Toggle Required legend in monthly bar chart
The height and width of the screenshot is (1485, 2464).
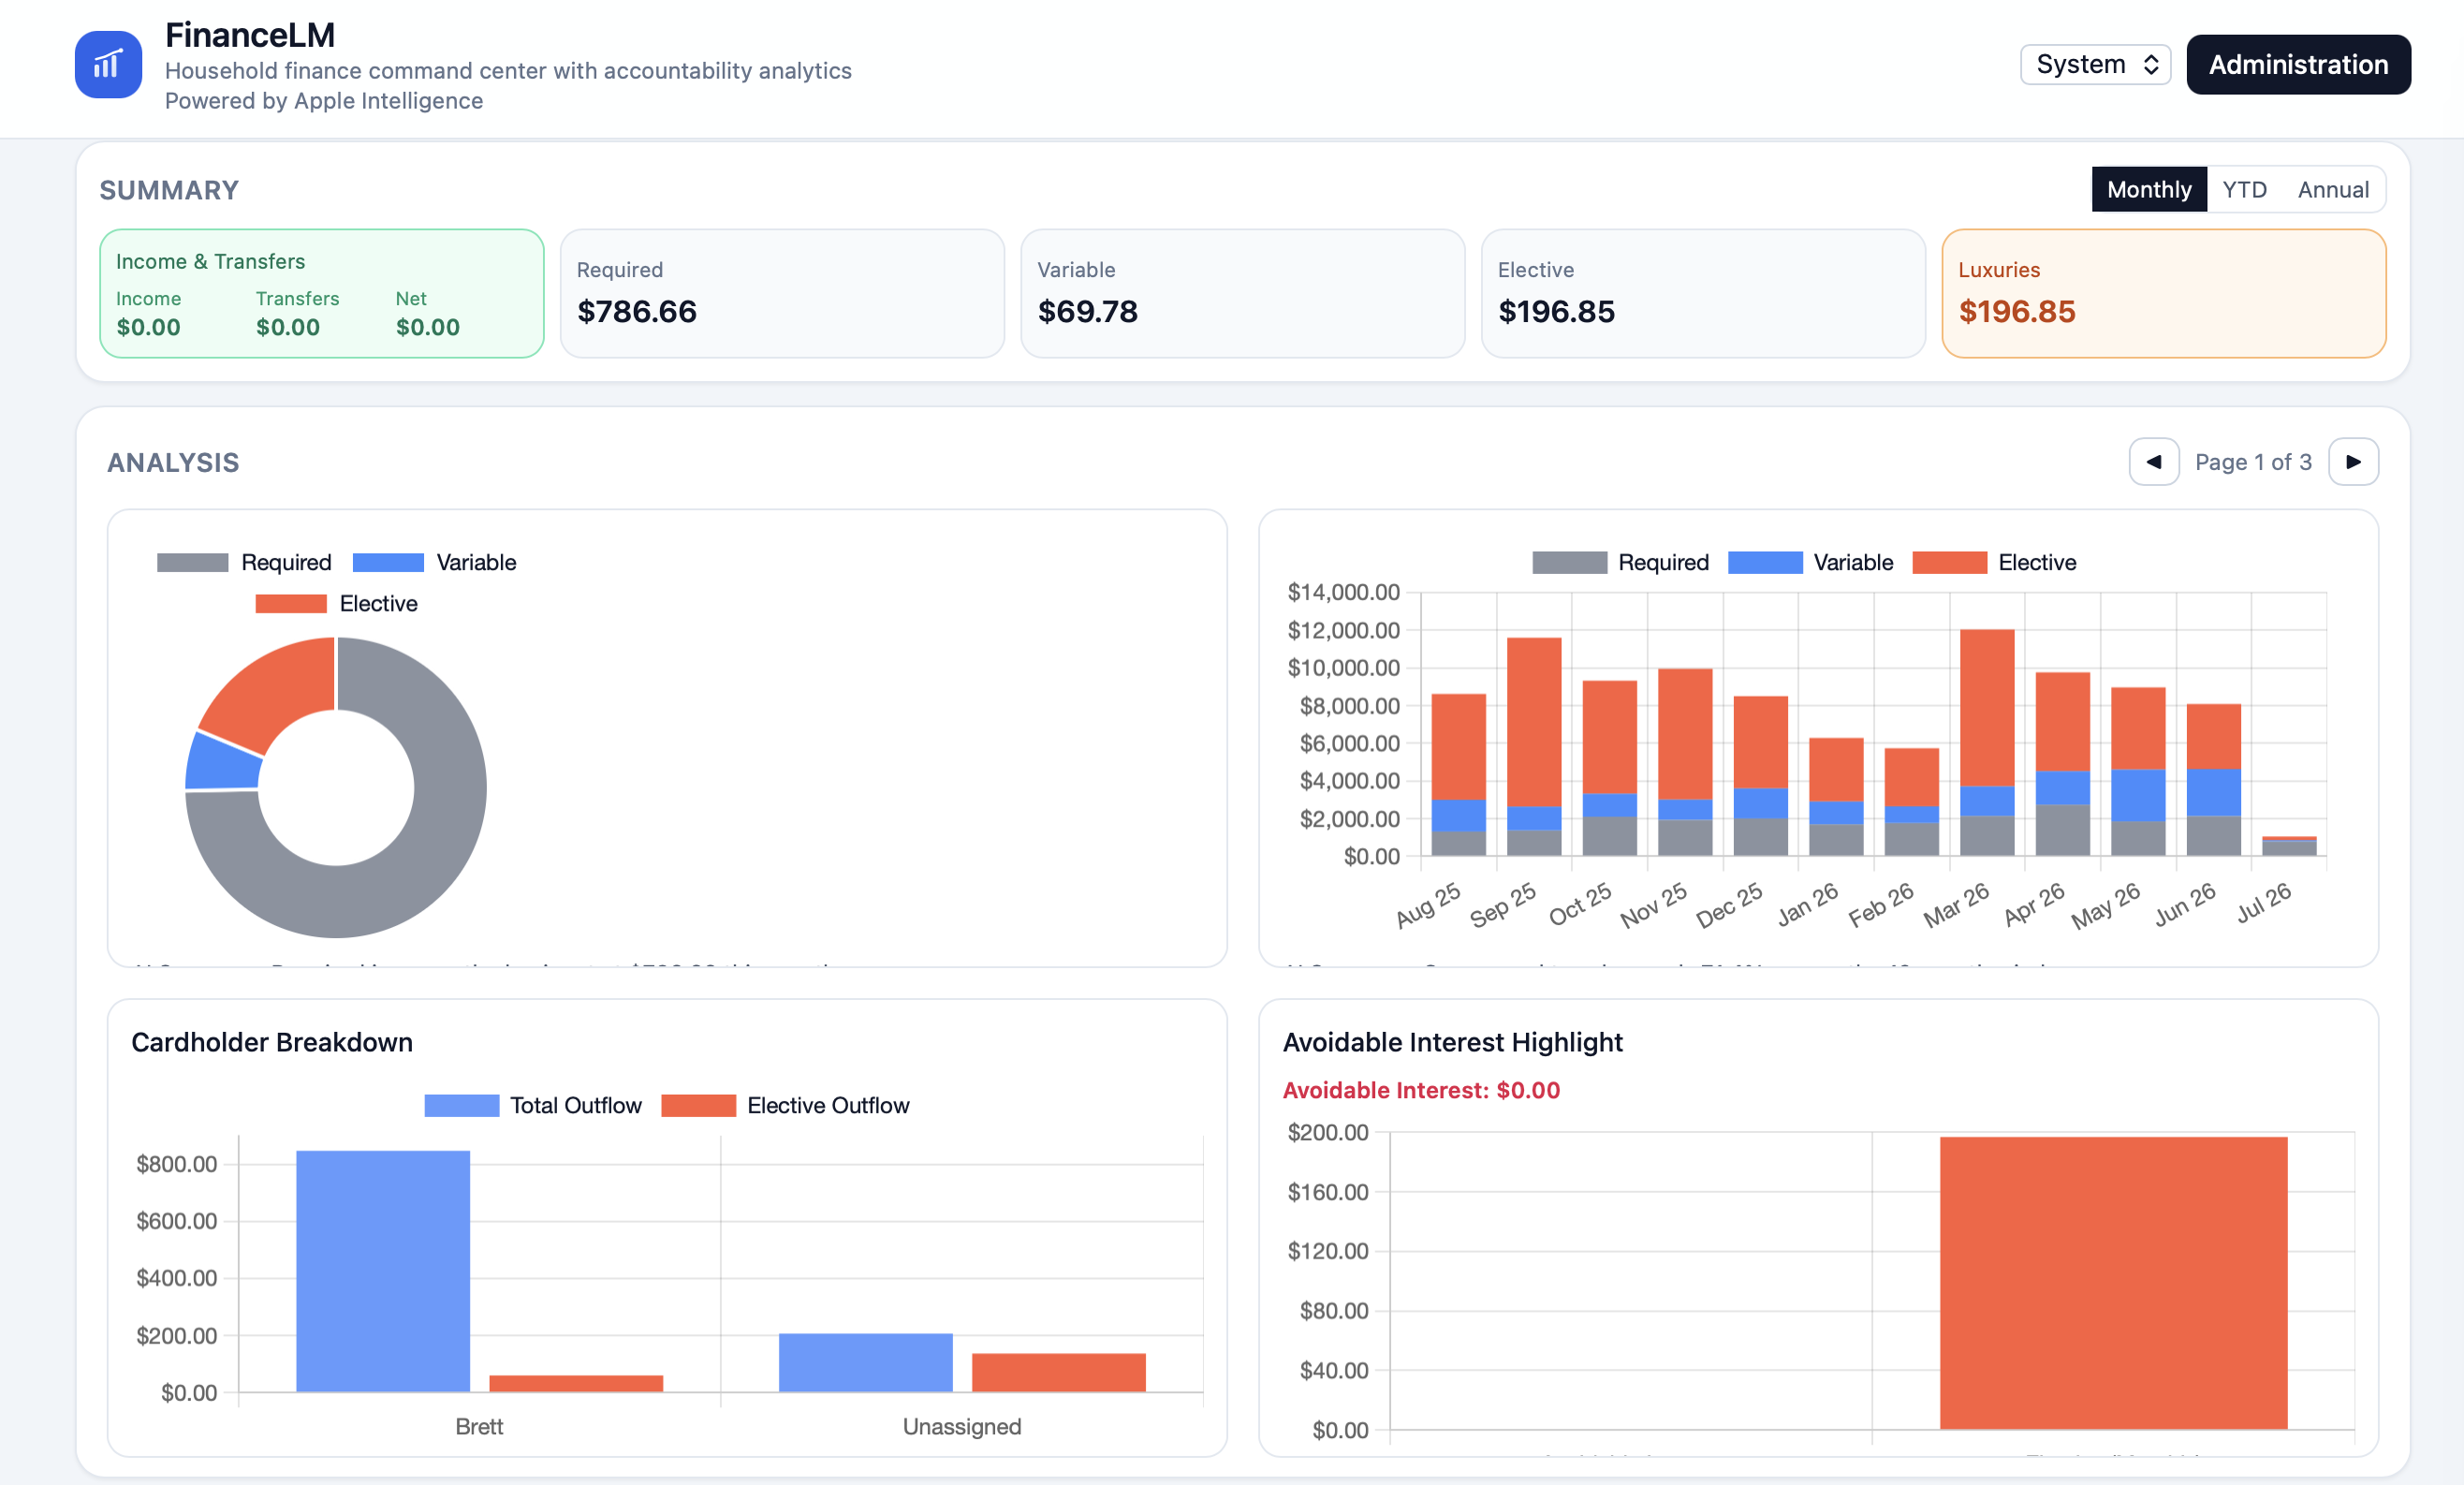[1620, 562]
